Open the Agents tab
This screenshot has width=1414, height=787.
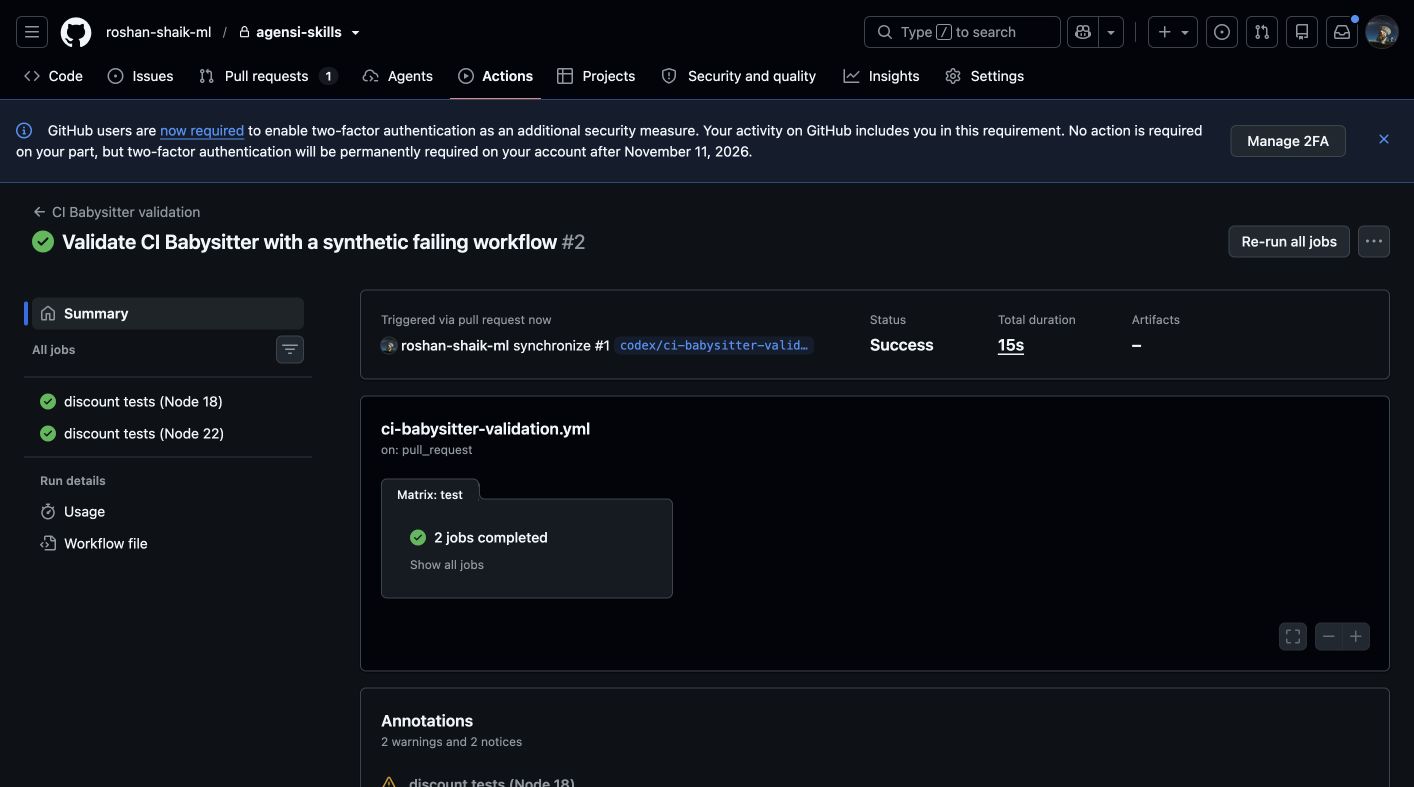[x=397, y=76]
